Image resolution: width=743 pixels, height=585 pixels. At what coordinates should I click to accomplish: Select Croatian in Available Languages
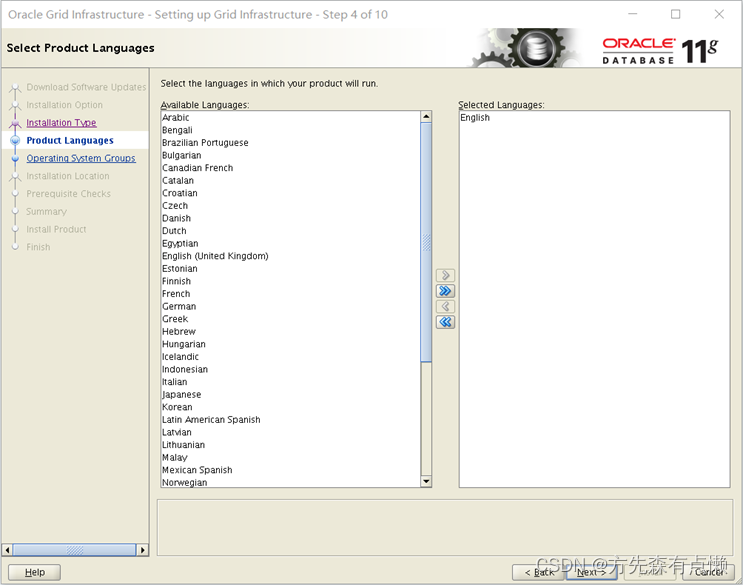pos(290,193)
